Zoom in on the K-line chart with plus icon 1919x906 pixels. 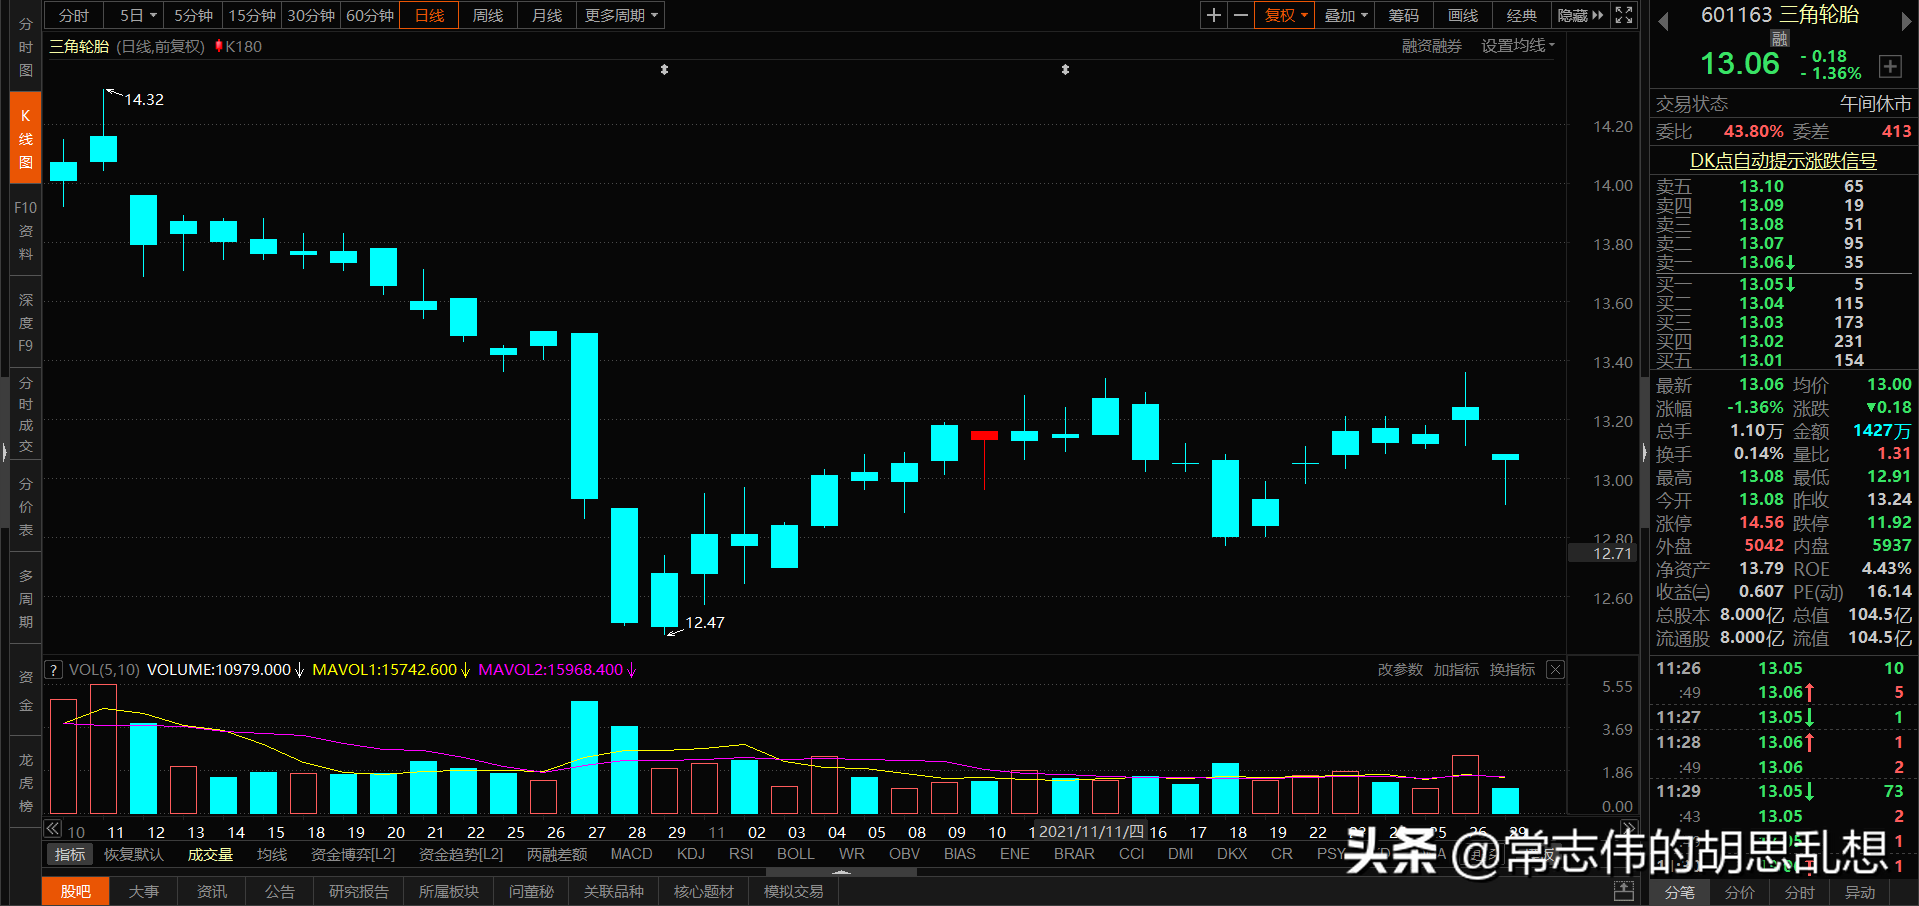(x=1213, y=15)
